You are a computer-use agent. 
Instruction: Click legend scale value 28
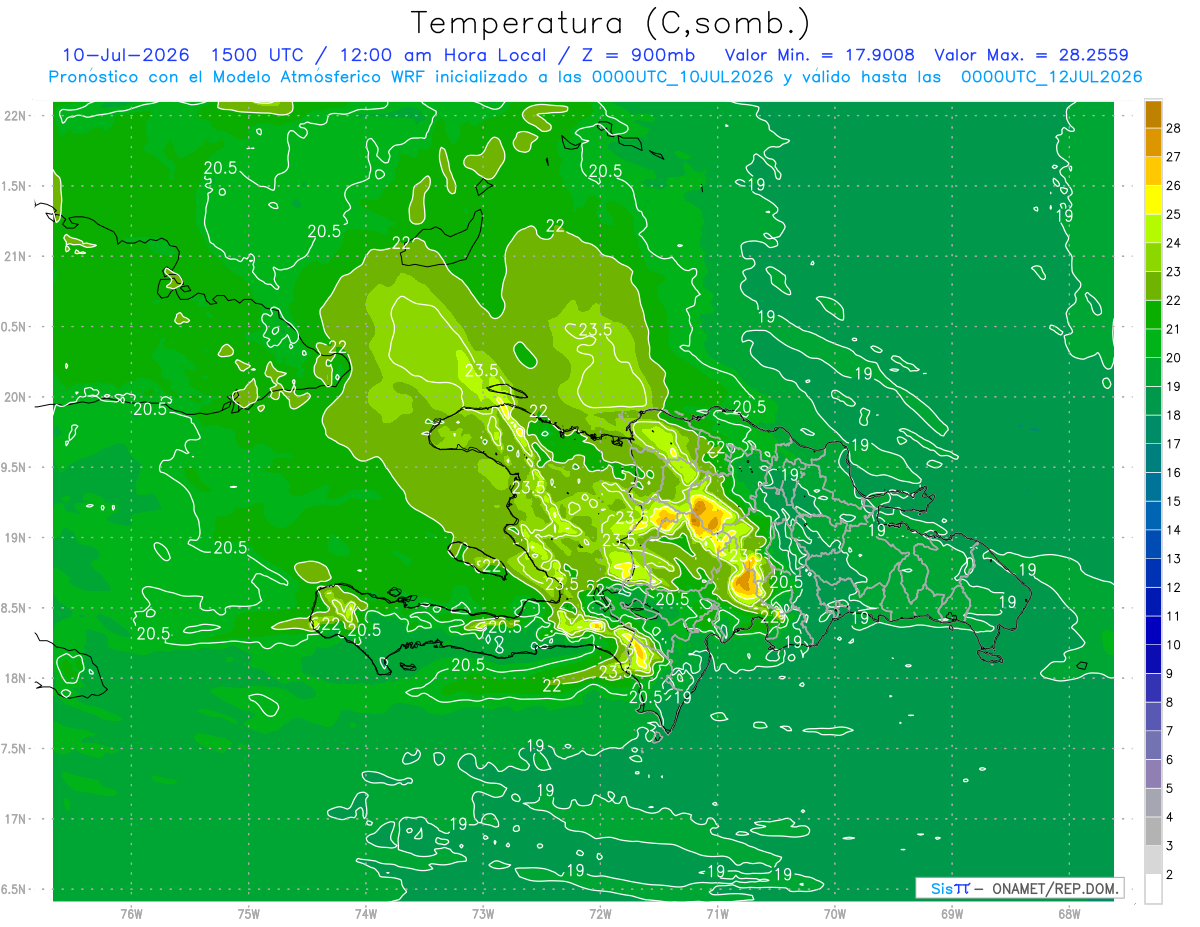pyautogui.click(x=1173, y=128)
